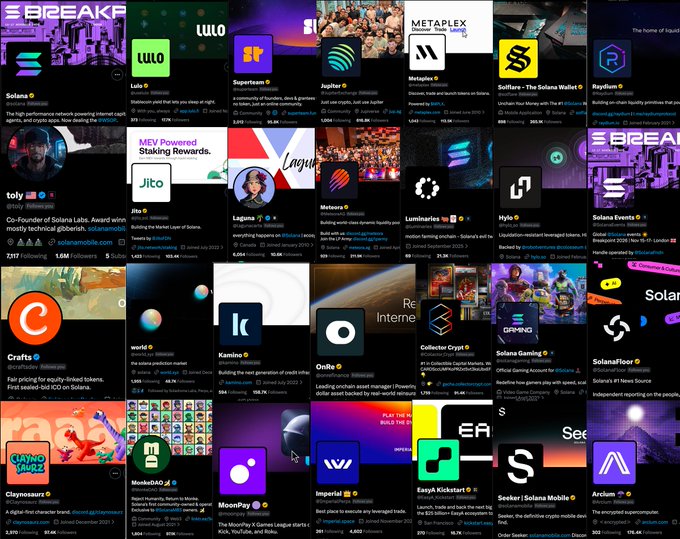The width and height of the screenshot is (680, 539).
Task: Open the Raydium logo avatar
Action: (611, 59)
